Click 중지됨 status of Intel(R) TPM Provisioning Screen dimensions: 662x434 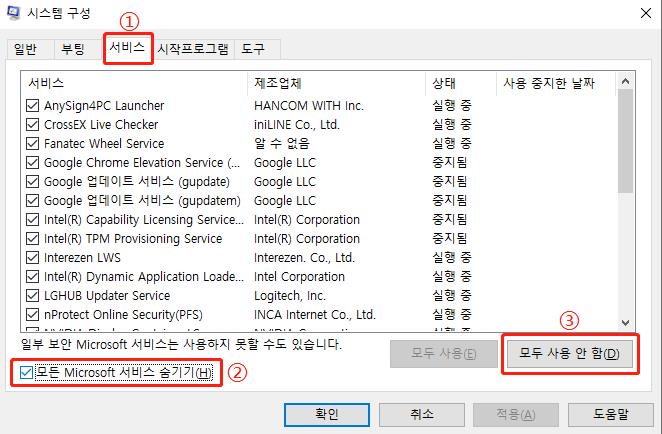[450, 239]
